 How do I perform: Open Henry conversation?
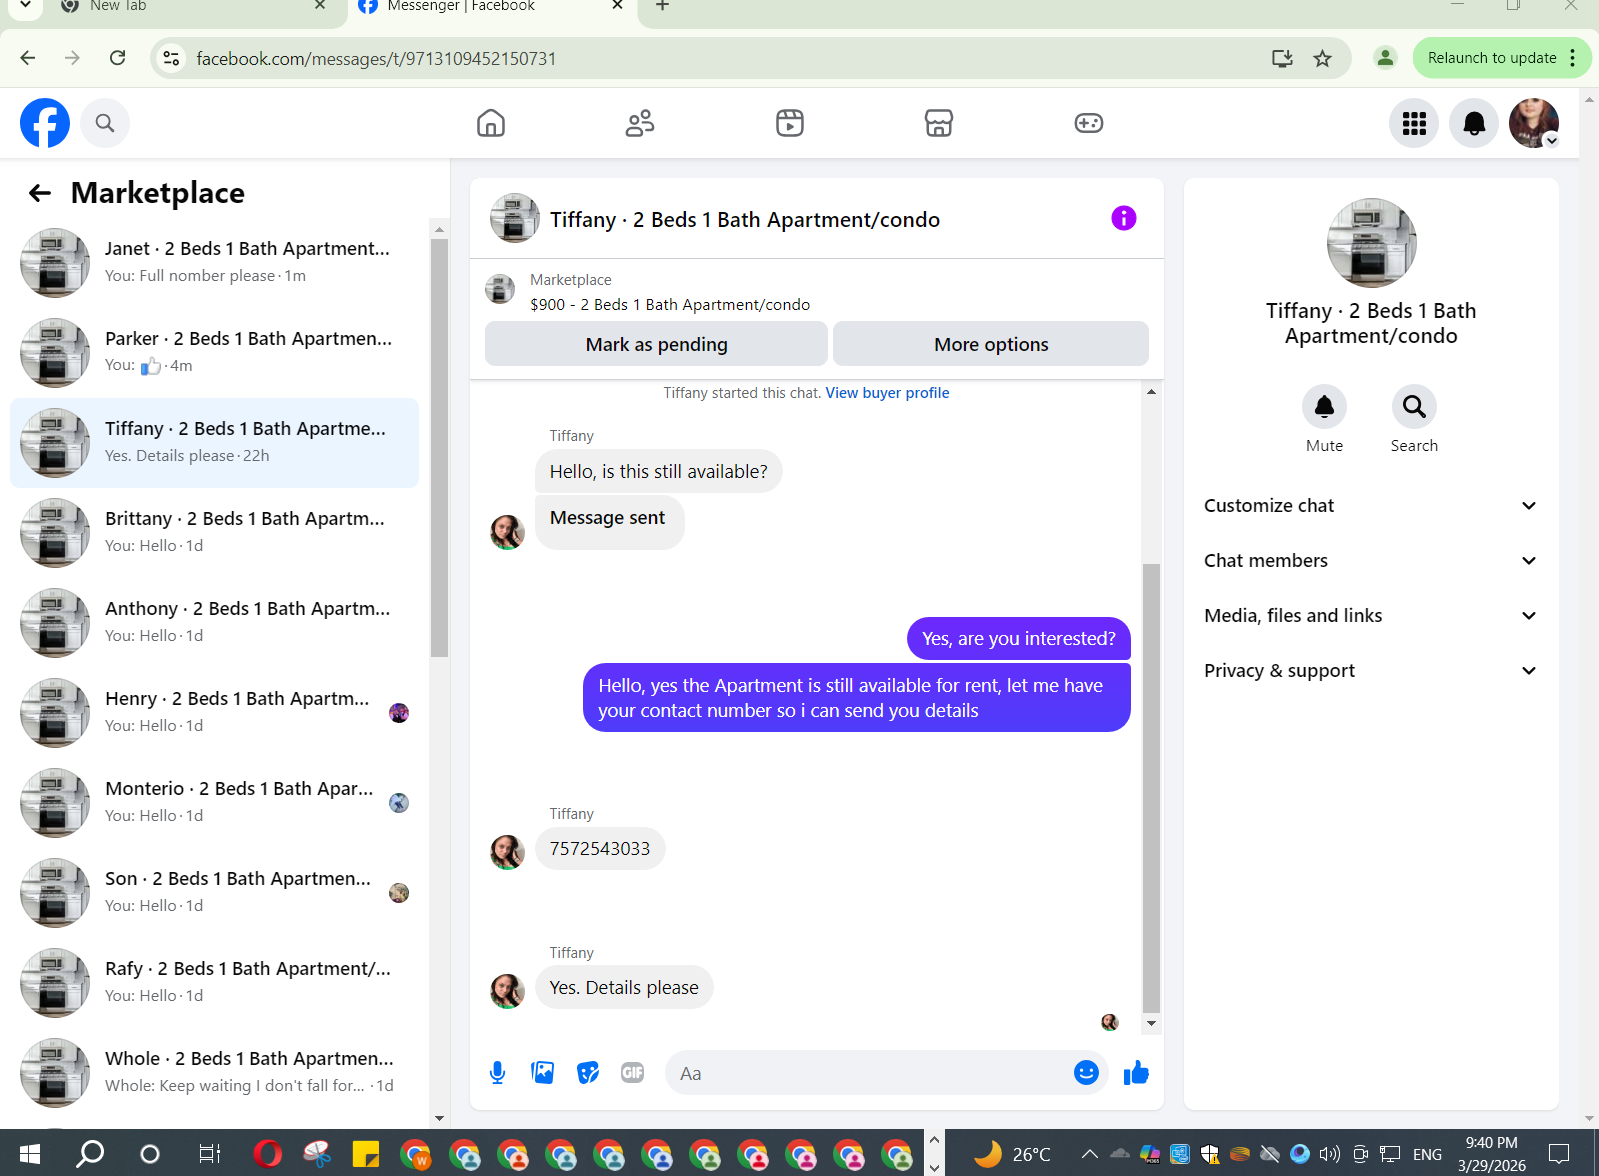coord(214,713)
